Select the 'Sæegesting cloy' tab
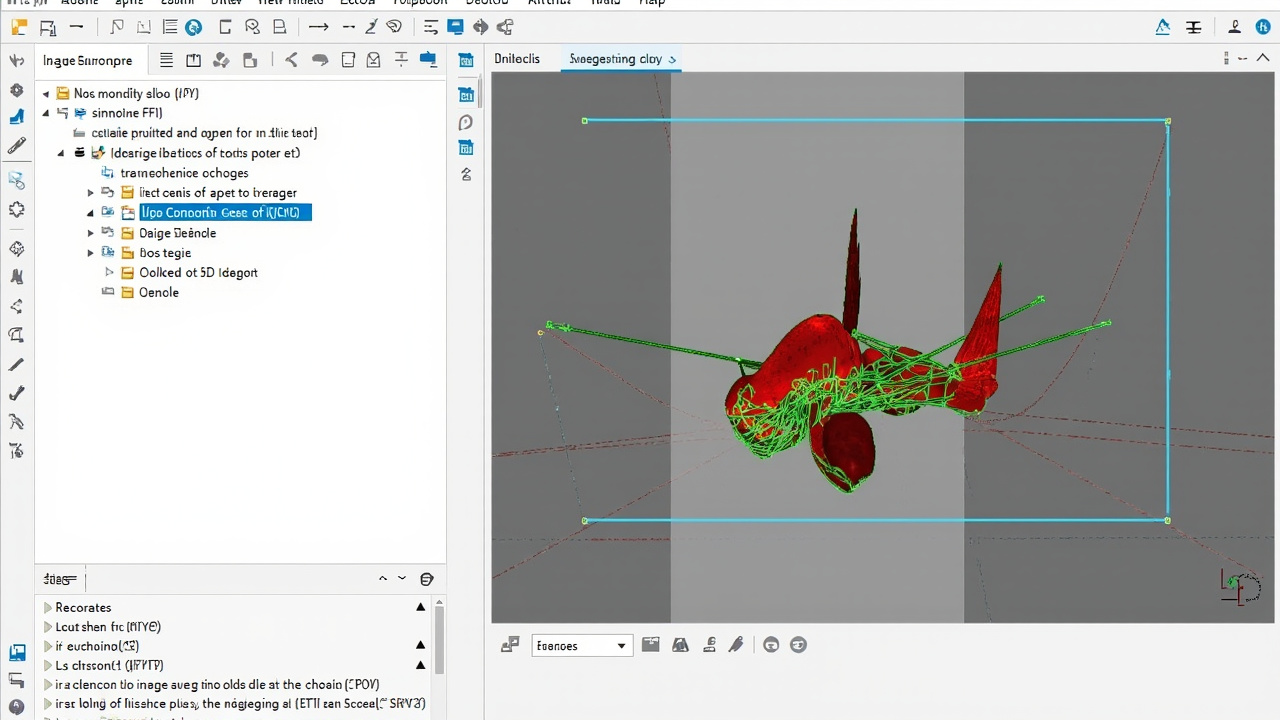Screen dimensions: 1280x720 pyautogui.click(x=616, y=59)
